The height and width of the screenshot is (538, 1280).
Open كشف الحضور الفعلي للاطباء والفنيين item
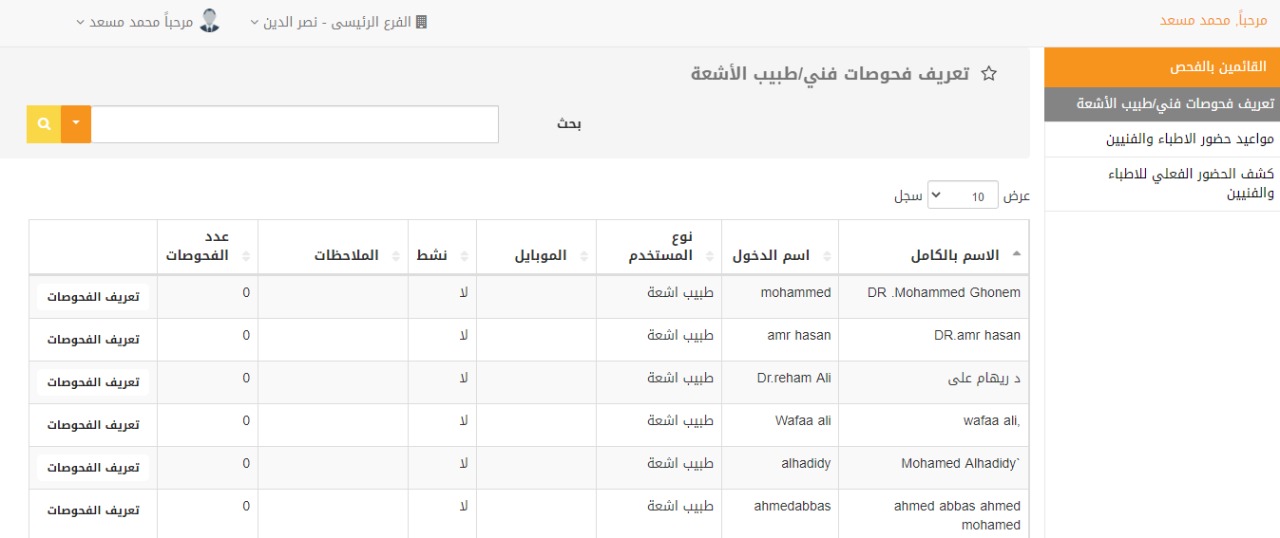[1162, 184]
